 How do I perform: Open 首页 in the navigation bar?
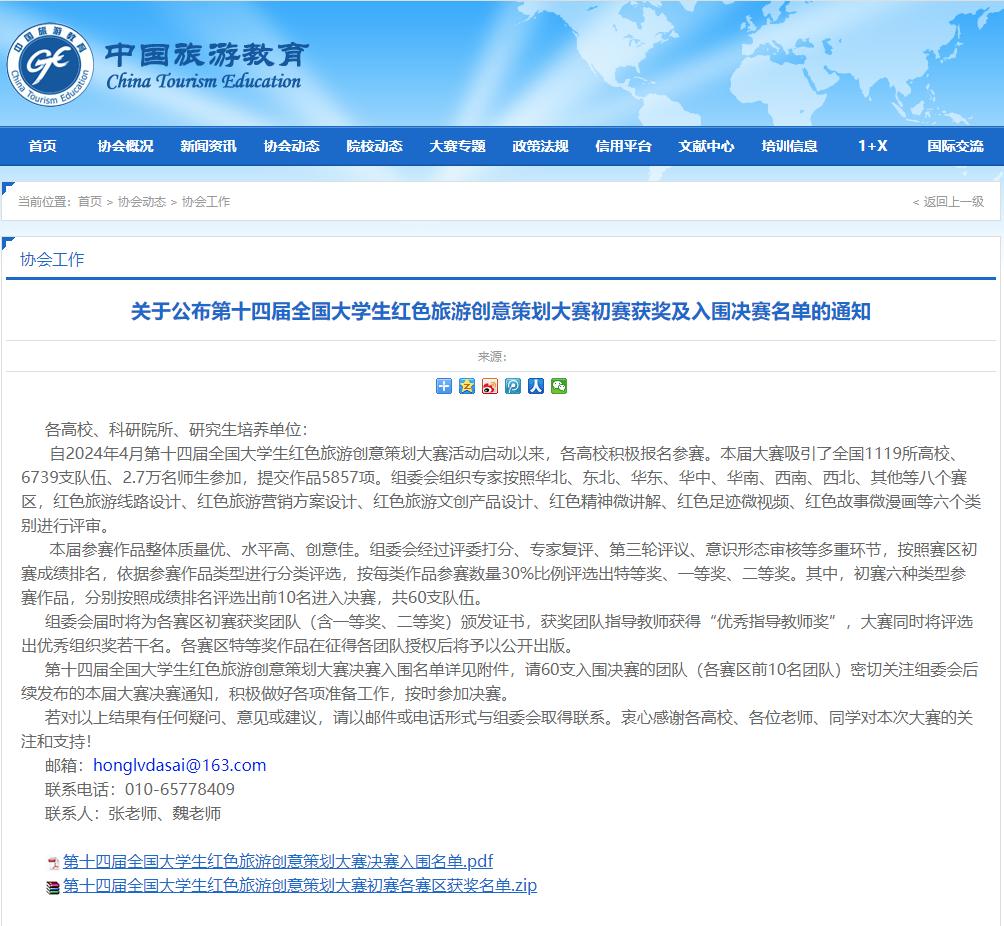point(43,146)
